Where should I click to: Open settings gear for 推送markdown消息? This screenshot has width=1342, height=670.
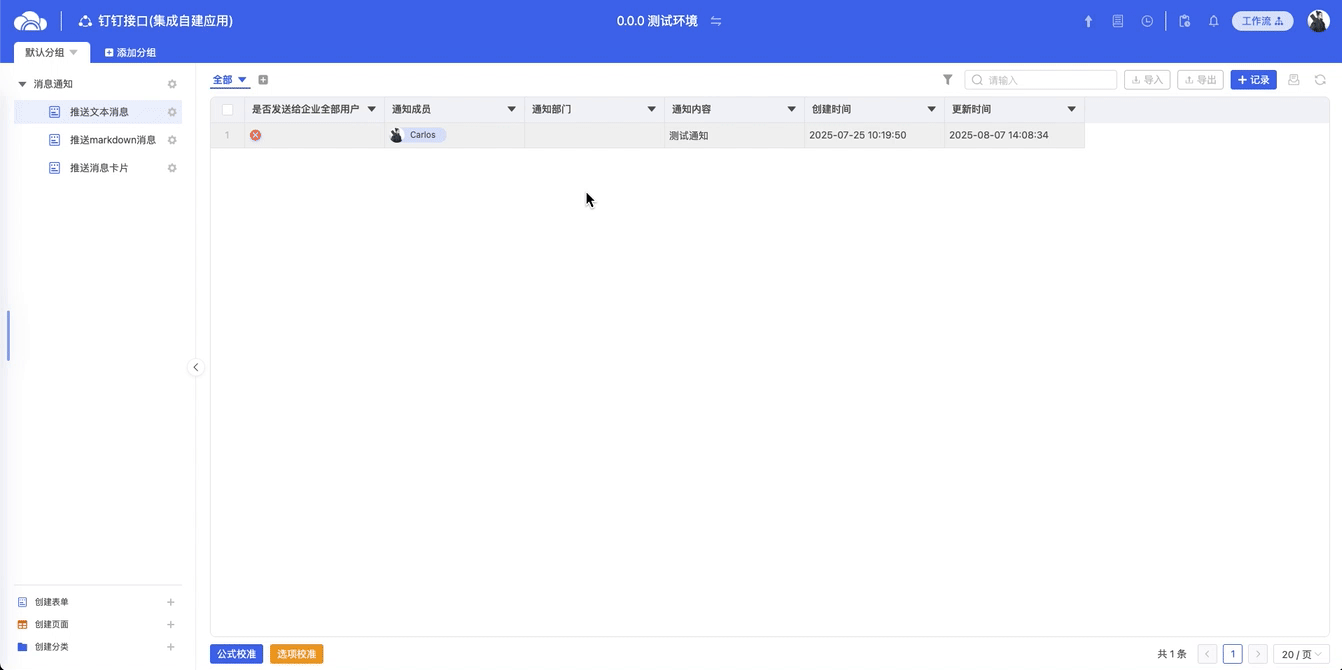coord(172,140)
